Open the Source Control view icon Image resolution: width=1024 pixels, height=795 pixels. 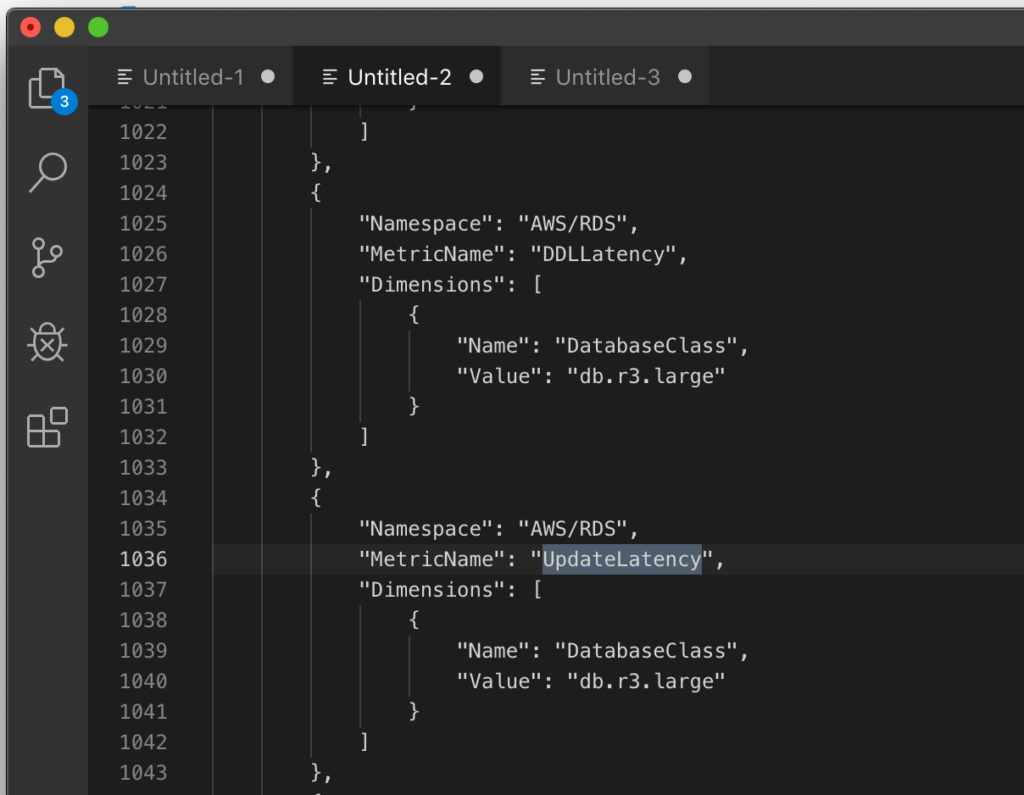[x=46, y=257]
